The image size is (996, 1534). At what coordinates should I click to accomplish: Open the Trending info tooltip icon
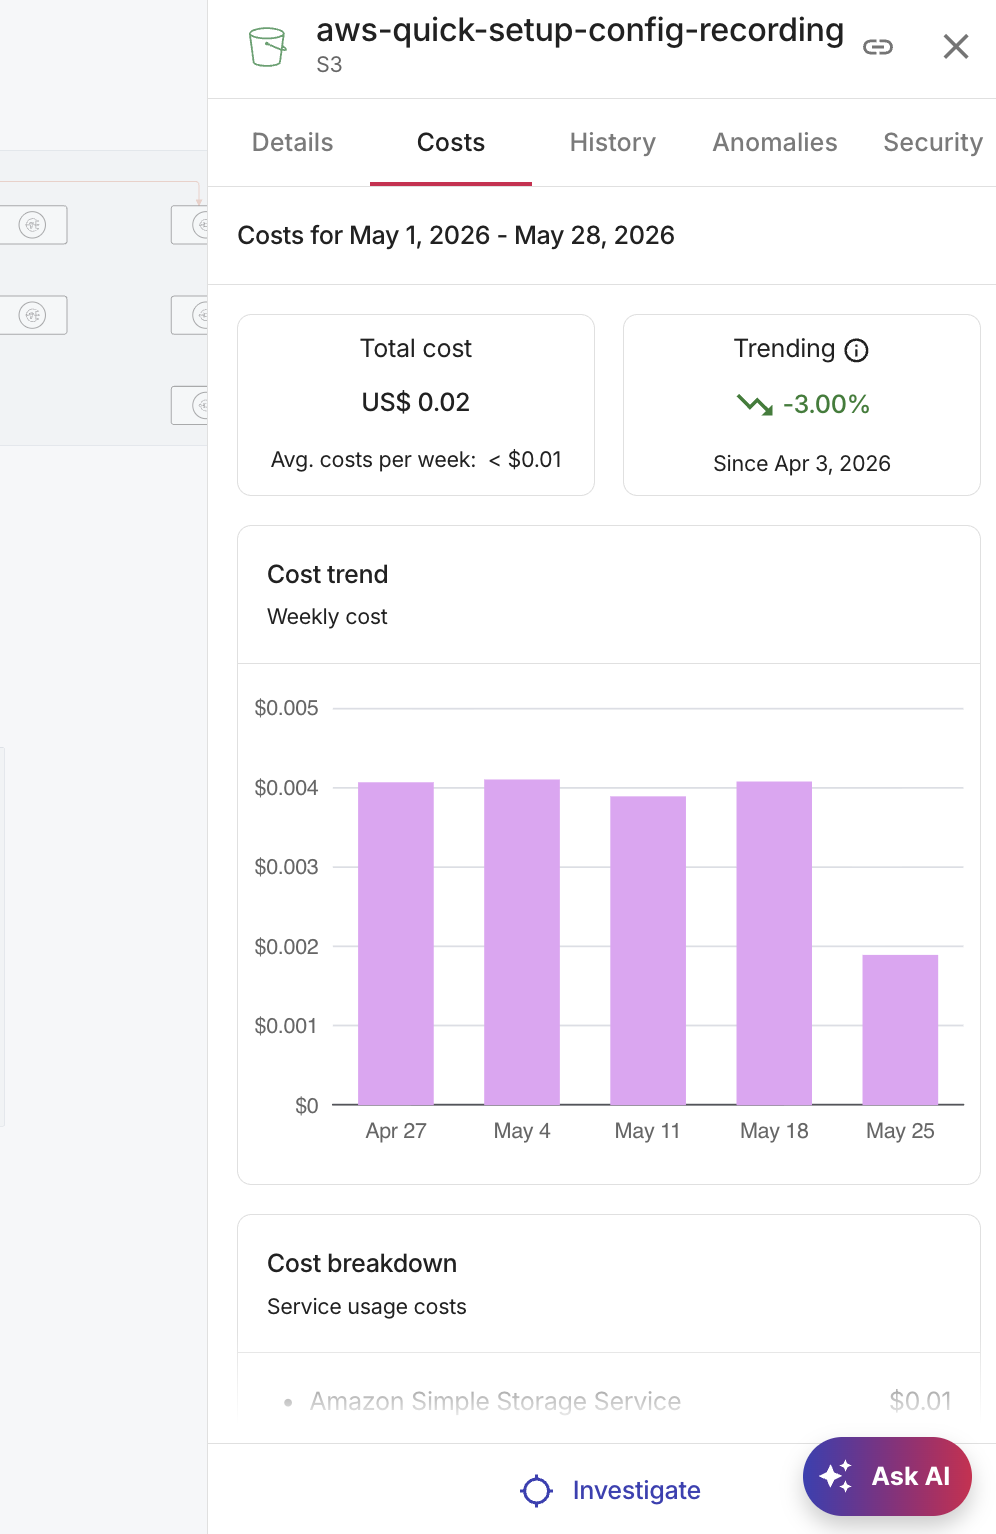click(x=856, y=350)
